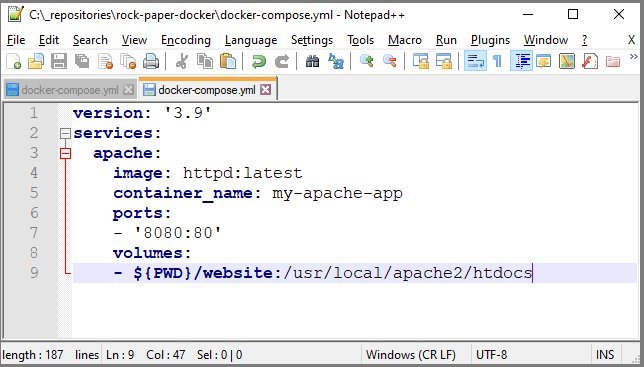This screenshot has width=644, height=367.
Task: Close the inactive docker-compose.yml tab
Action: pos(129,89)
